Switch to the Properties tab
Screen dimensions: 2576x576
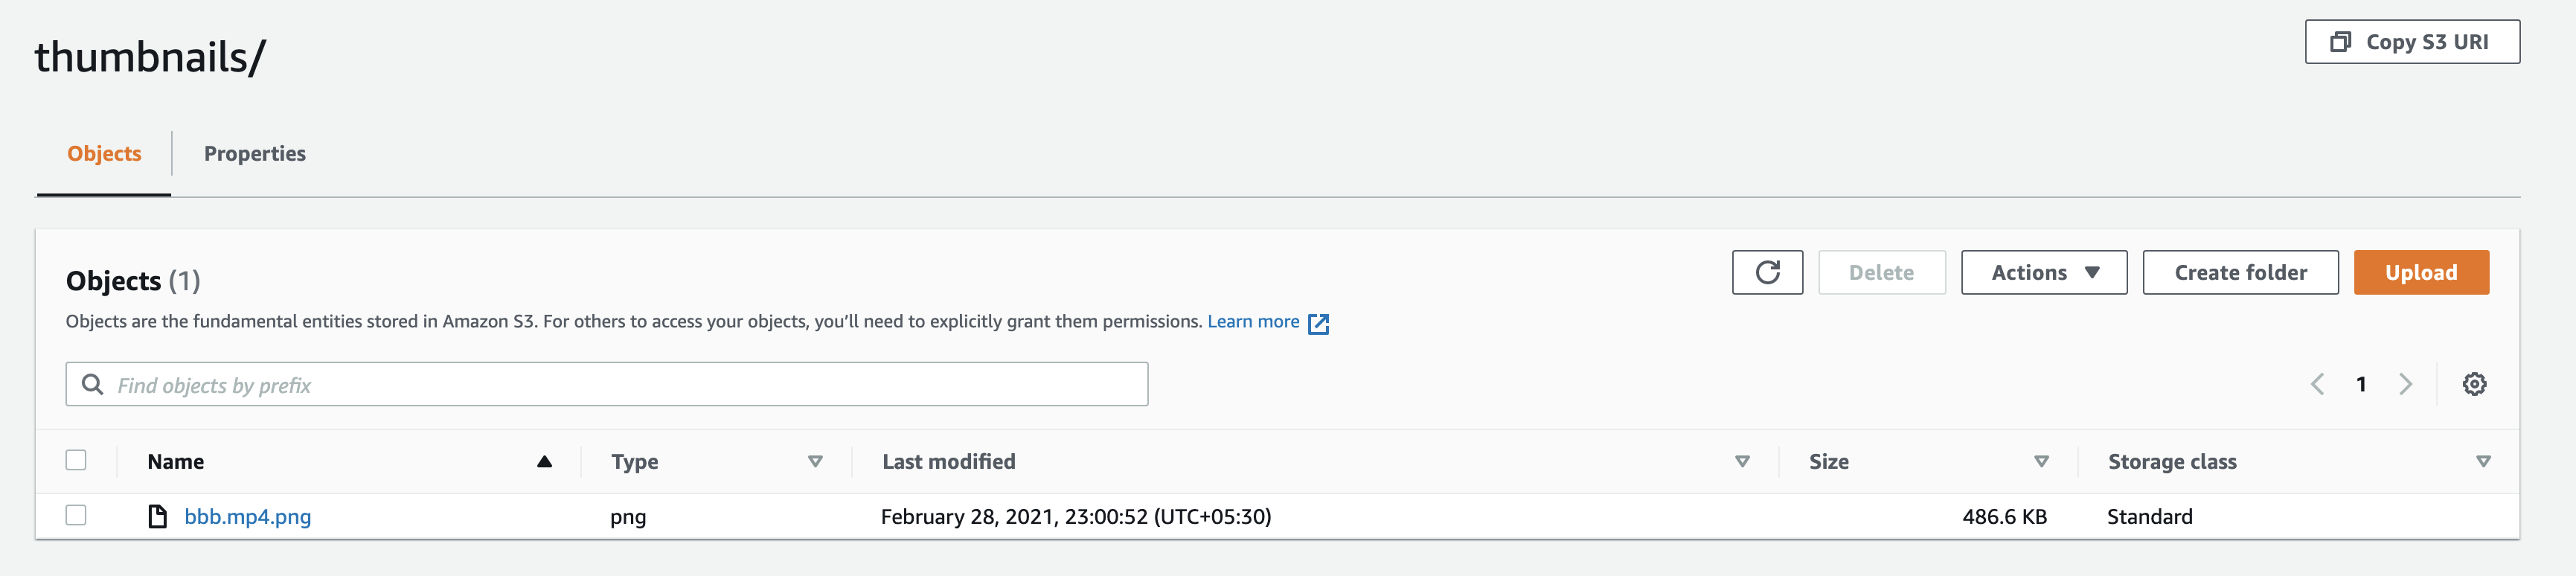pos(254,154)
